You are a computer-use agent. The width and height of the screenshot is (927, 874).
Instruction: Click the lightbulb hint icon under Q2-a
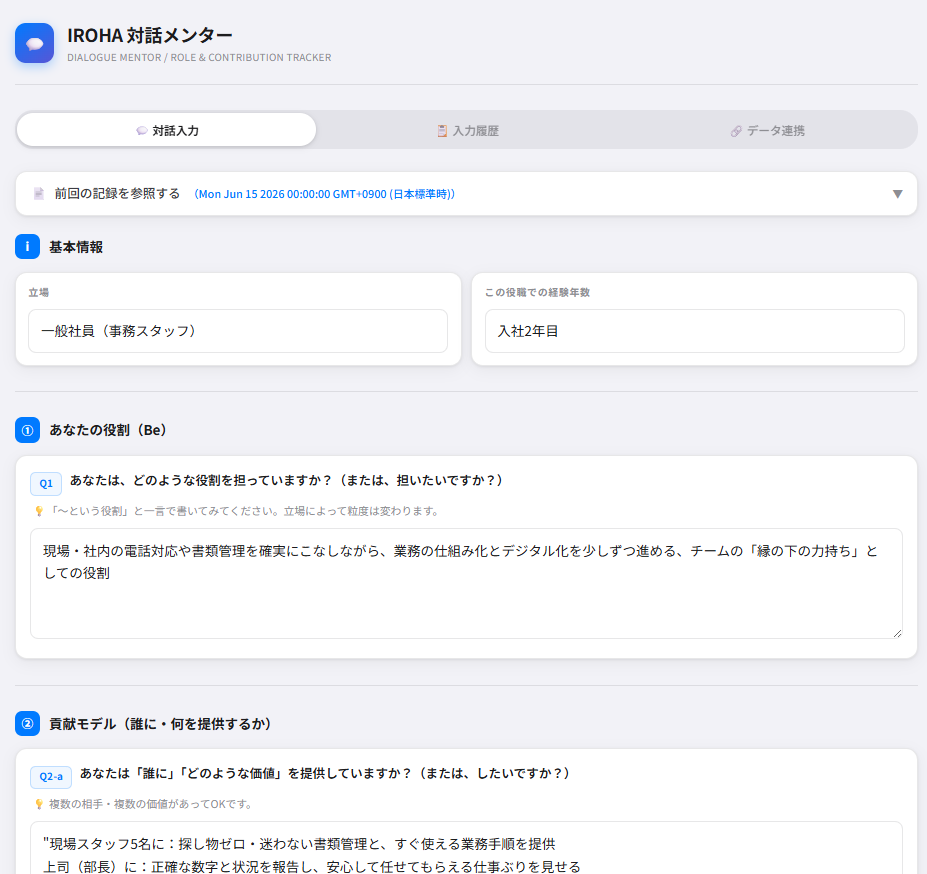[39, 804]
